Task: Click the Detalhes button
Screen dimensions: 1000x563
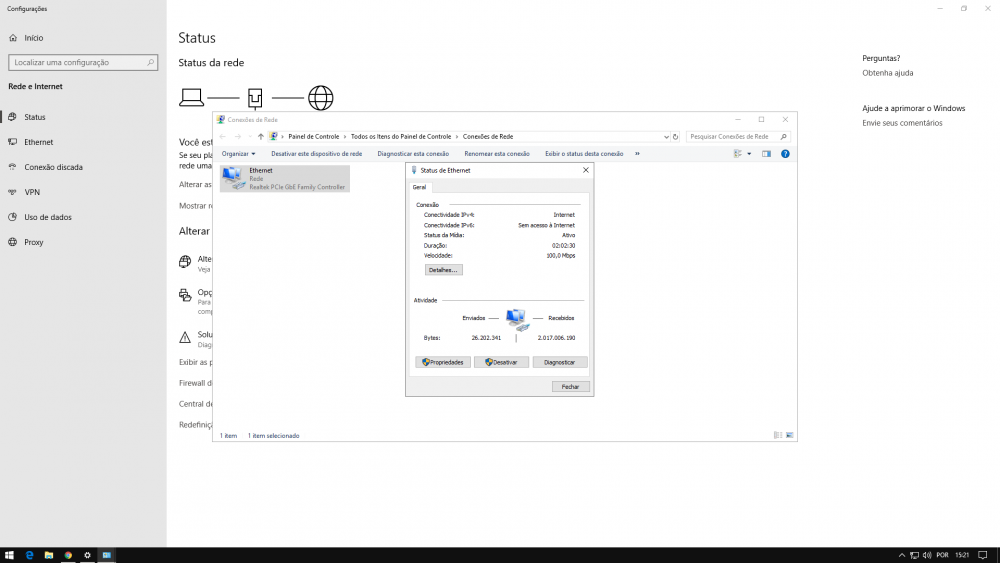Action: coord(443,270)
